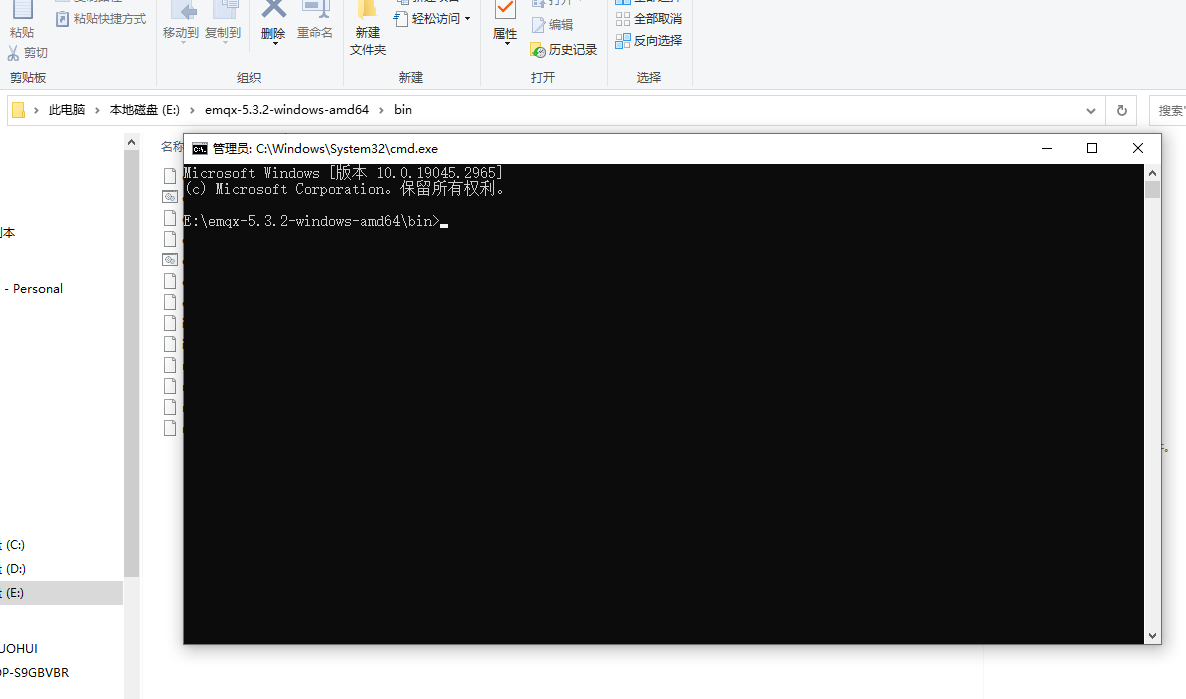Image resolution: width=1186 pixels, height=699 pixels.
Task: Click Paste shortcut (粘贴快捷方式)
Action: [x=101, y=18]
